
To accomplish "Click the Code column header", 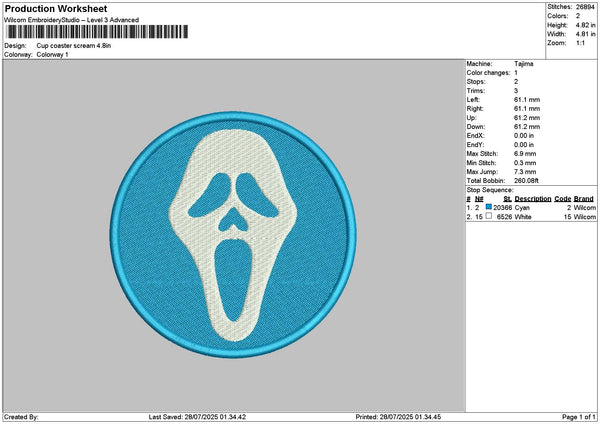I will coord(562,198).
